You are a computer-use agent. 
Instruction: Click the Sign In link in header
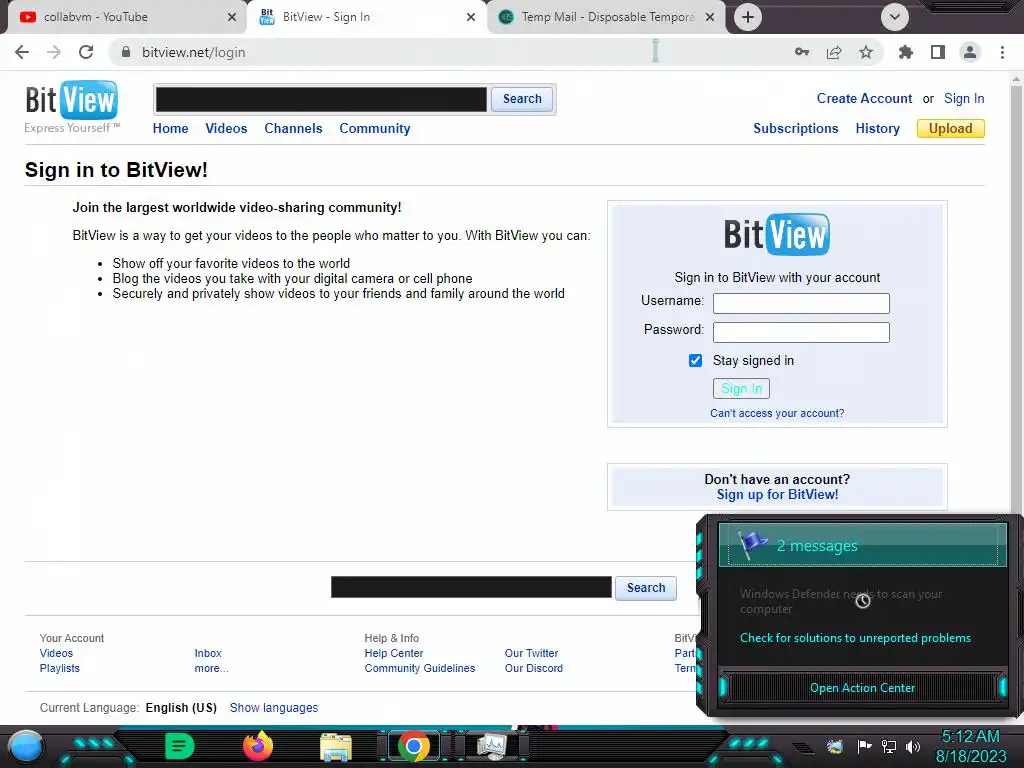click(964, 99)
